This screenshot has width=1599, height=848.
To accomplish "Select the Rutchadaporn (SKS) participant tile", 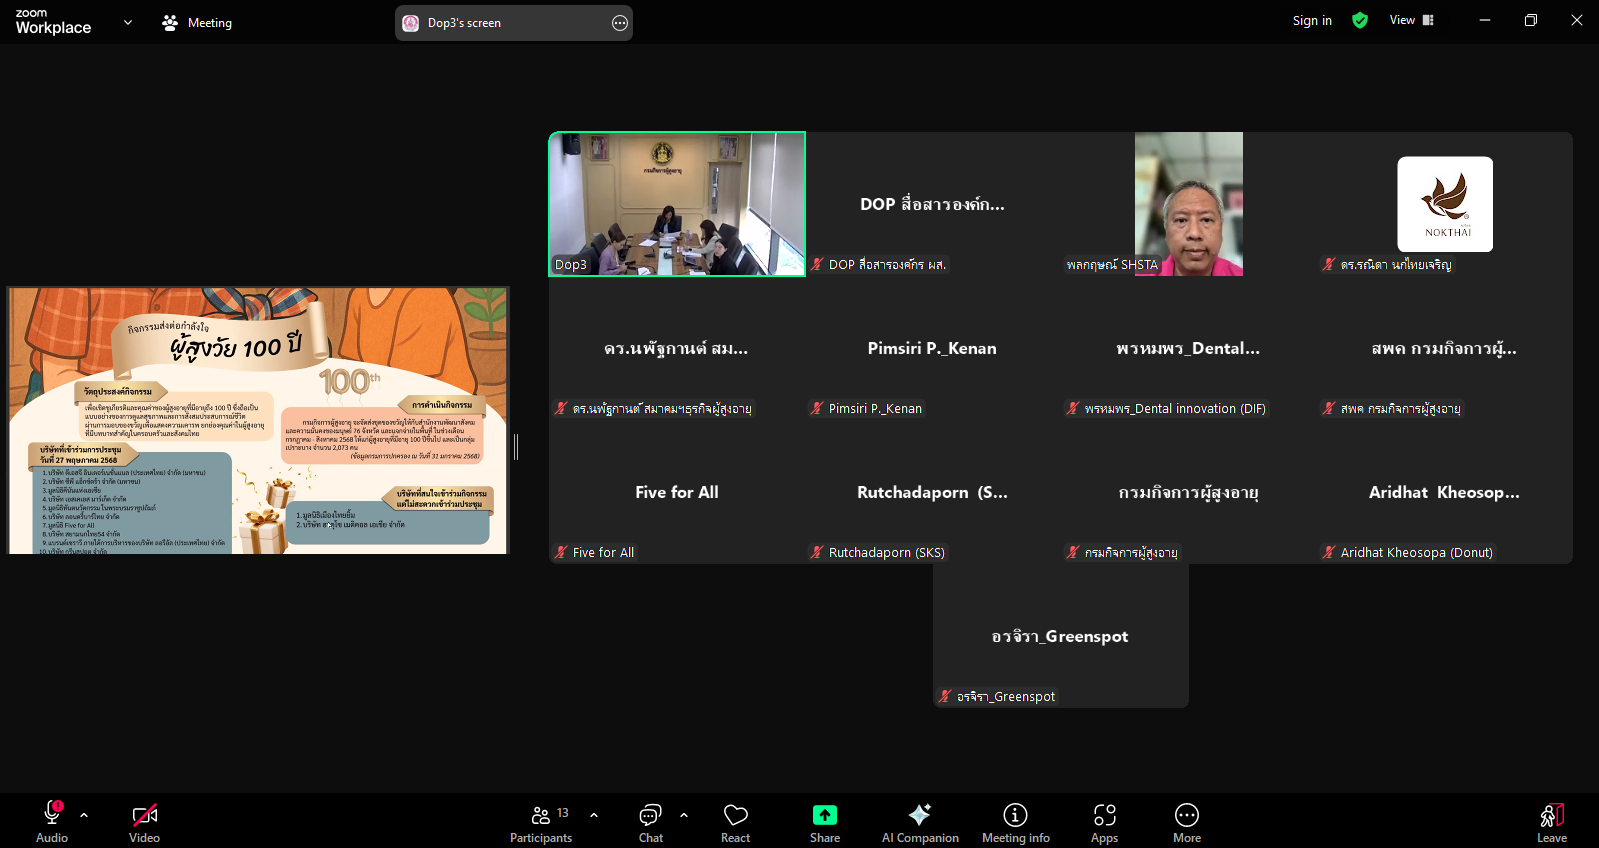I will 933,492.
